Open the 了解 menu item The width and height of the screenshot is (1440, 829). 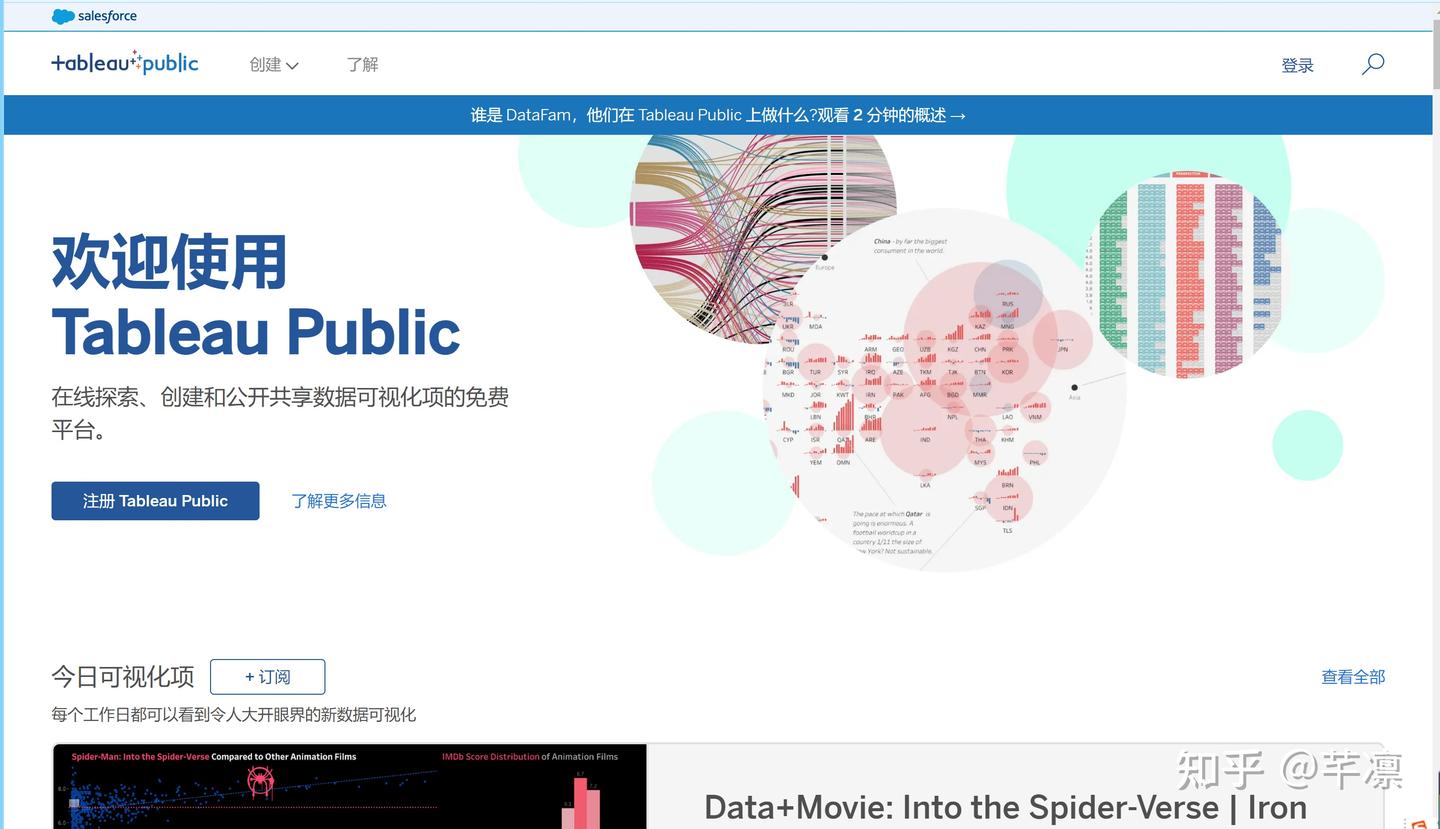click(x=362, y=64)
